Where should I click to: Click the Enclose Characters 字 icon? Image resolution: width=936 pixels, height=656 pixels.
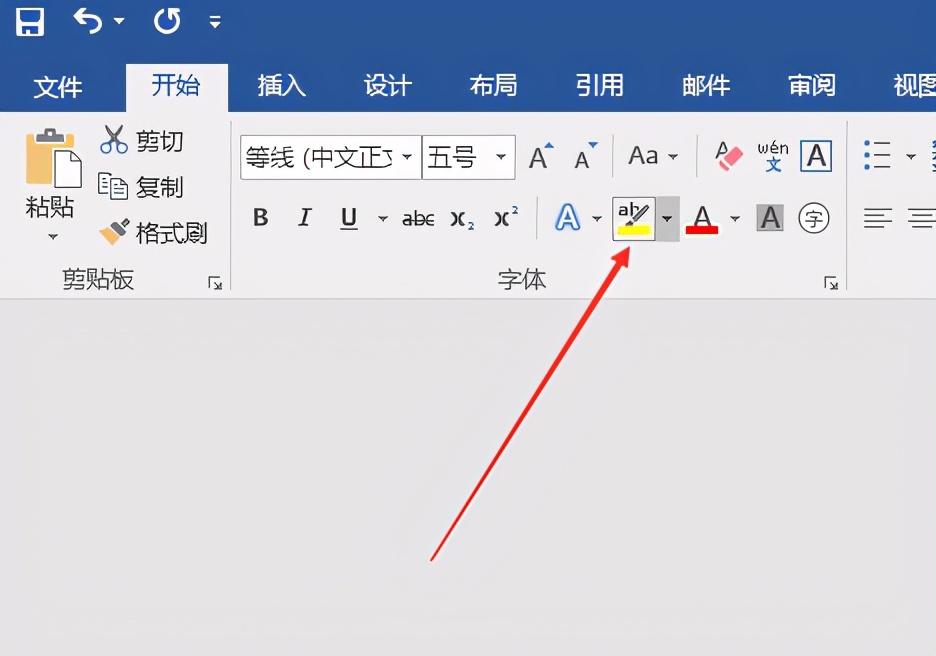pos(814,218)
